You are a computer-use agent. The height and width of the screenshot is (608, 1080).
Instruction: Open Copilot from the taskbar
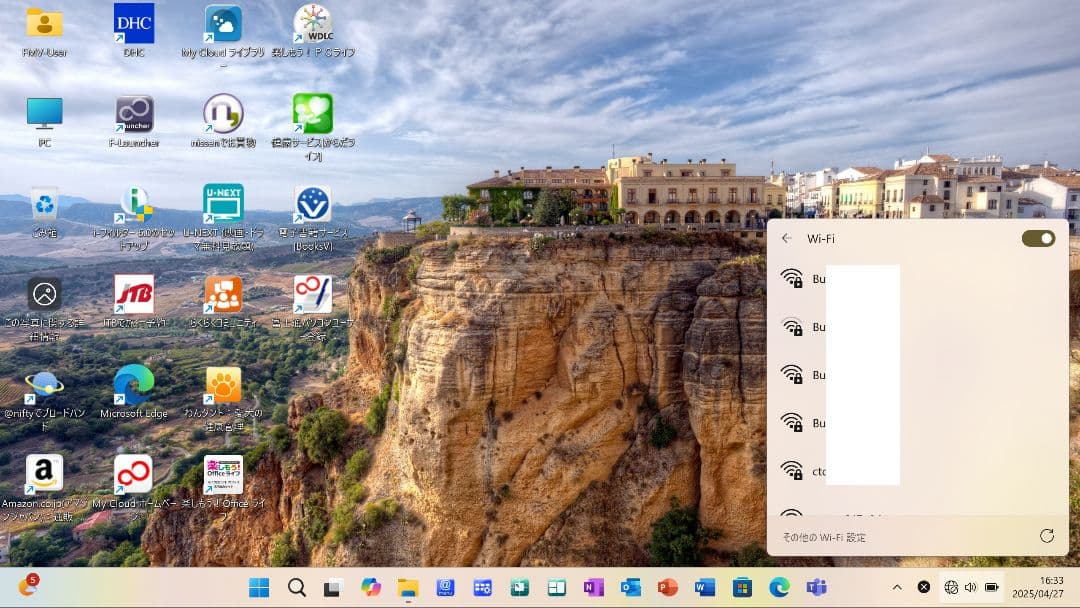tap(369, 589)
